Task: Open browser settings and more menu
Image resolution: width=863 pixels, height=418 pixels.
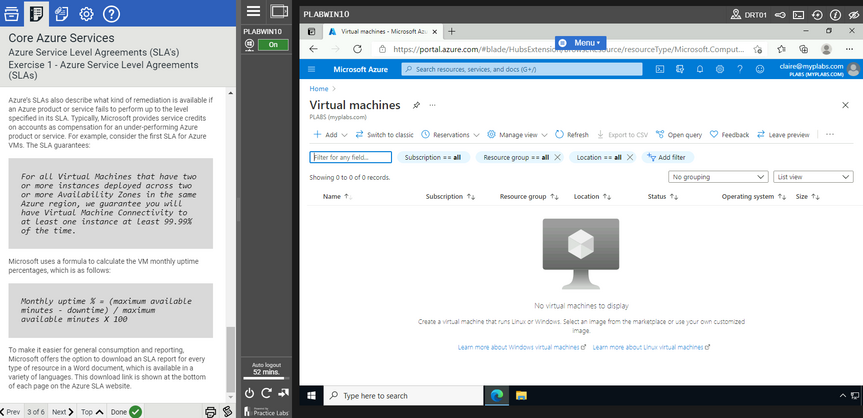Action: click(849, 49)
